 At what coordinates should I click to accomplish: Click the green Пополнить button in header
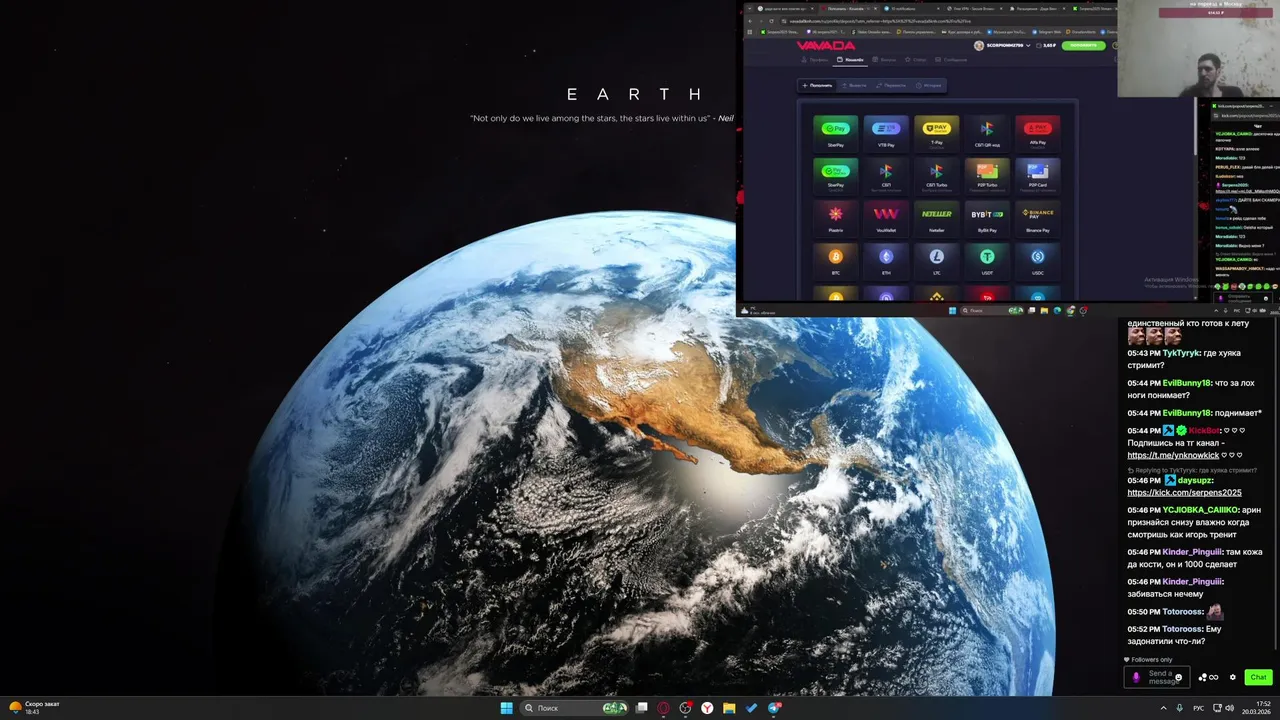coord(1082,46)
